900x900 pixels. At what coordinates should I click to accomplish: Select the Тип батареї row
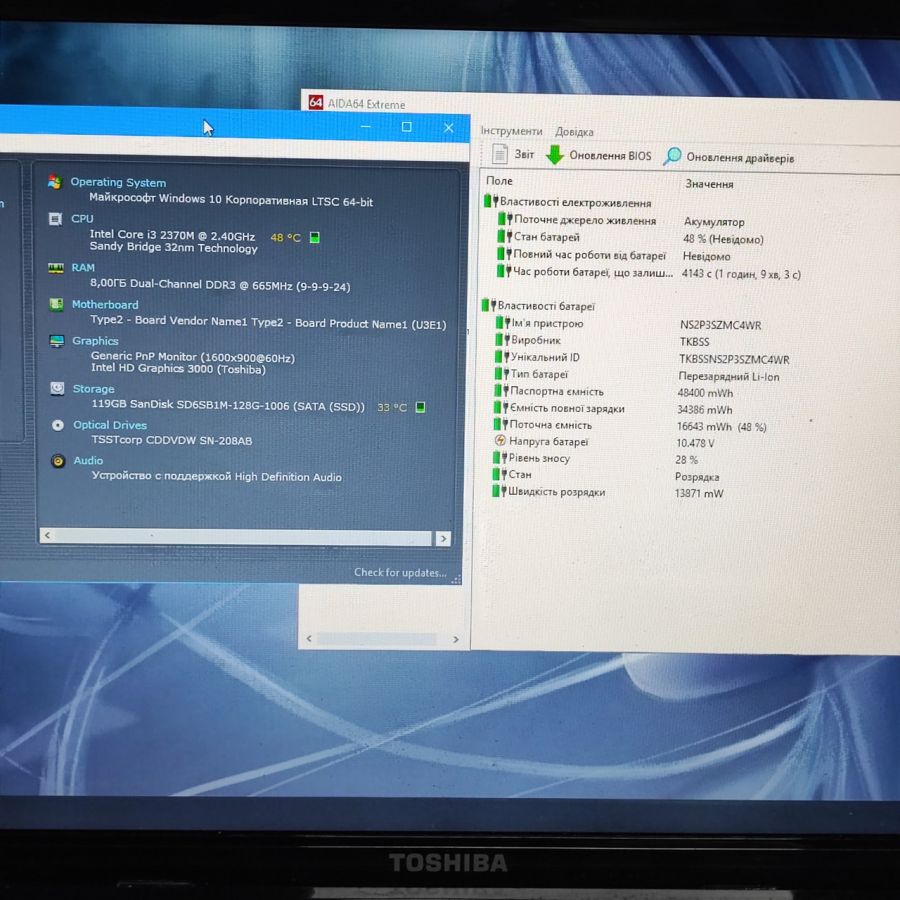pos(637,375)
